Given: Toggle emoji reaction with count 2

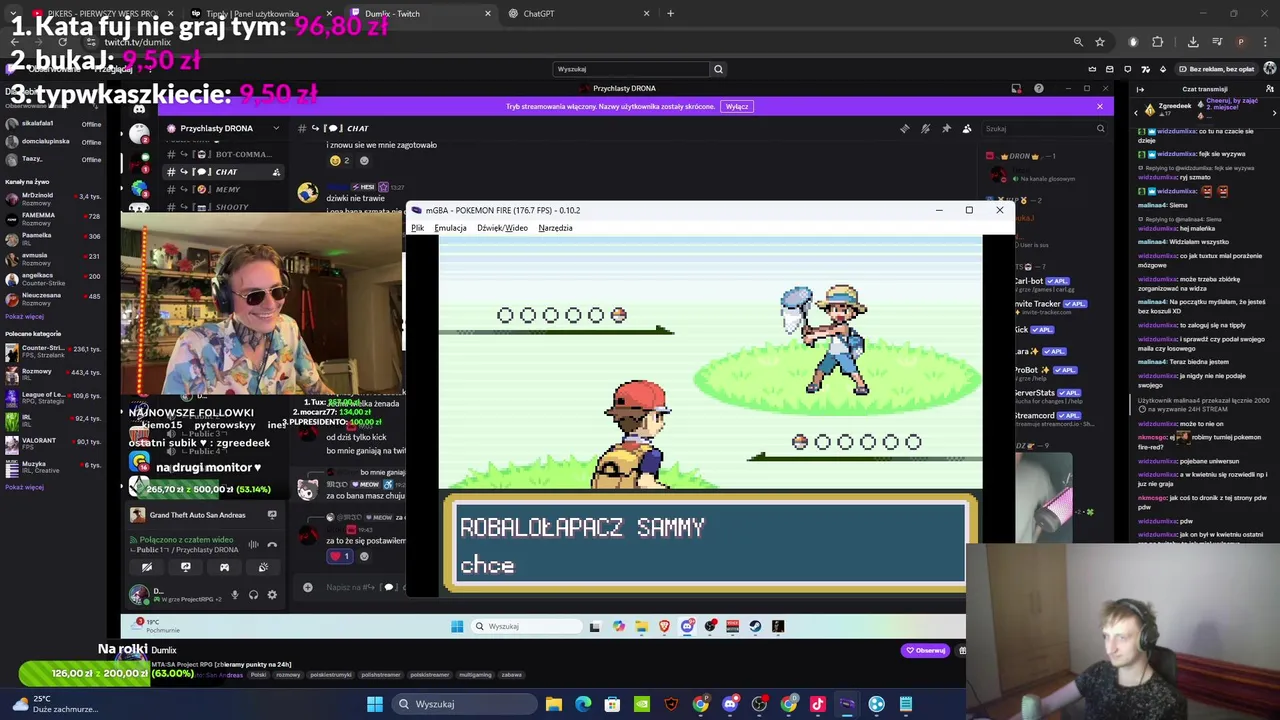Looking at the screenshot, I should 340,160.
